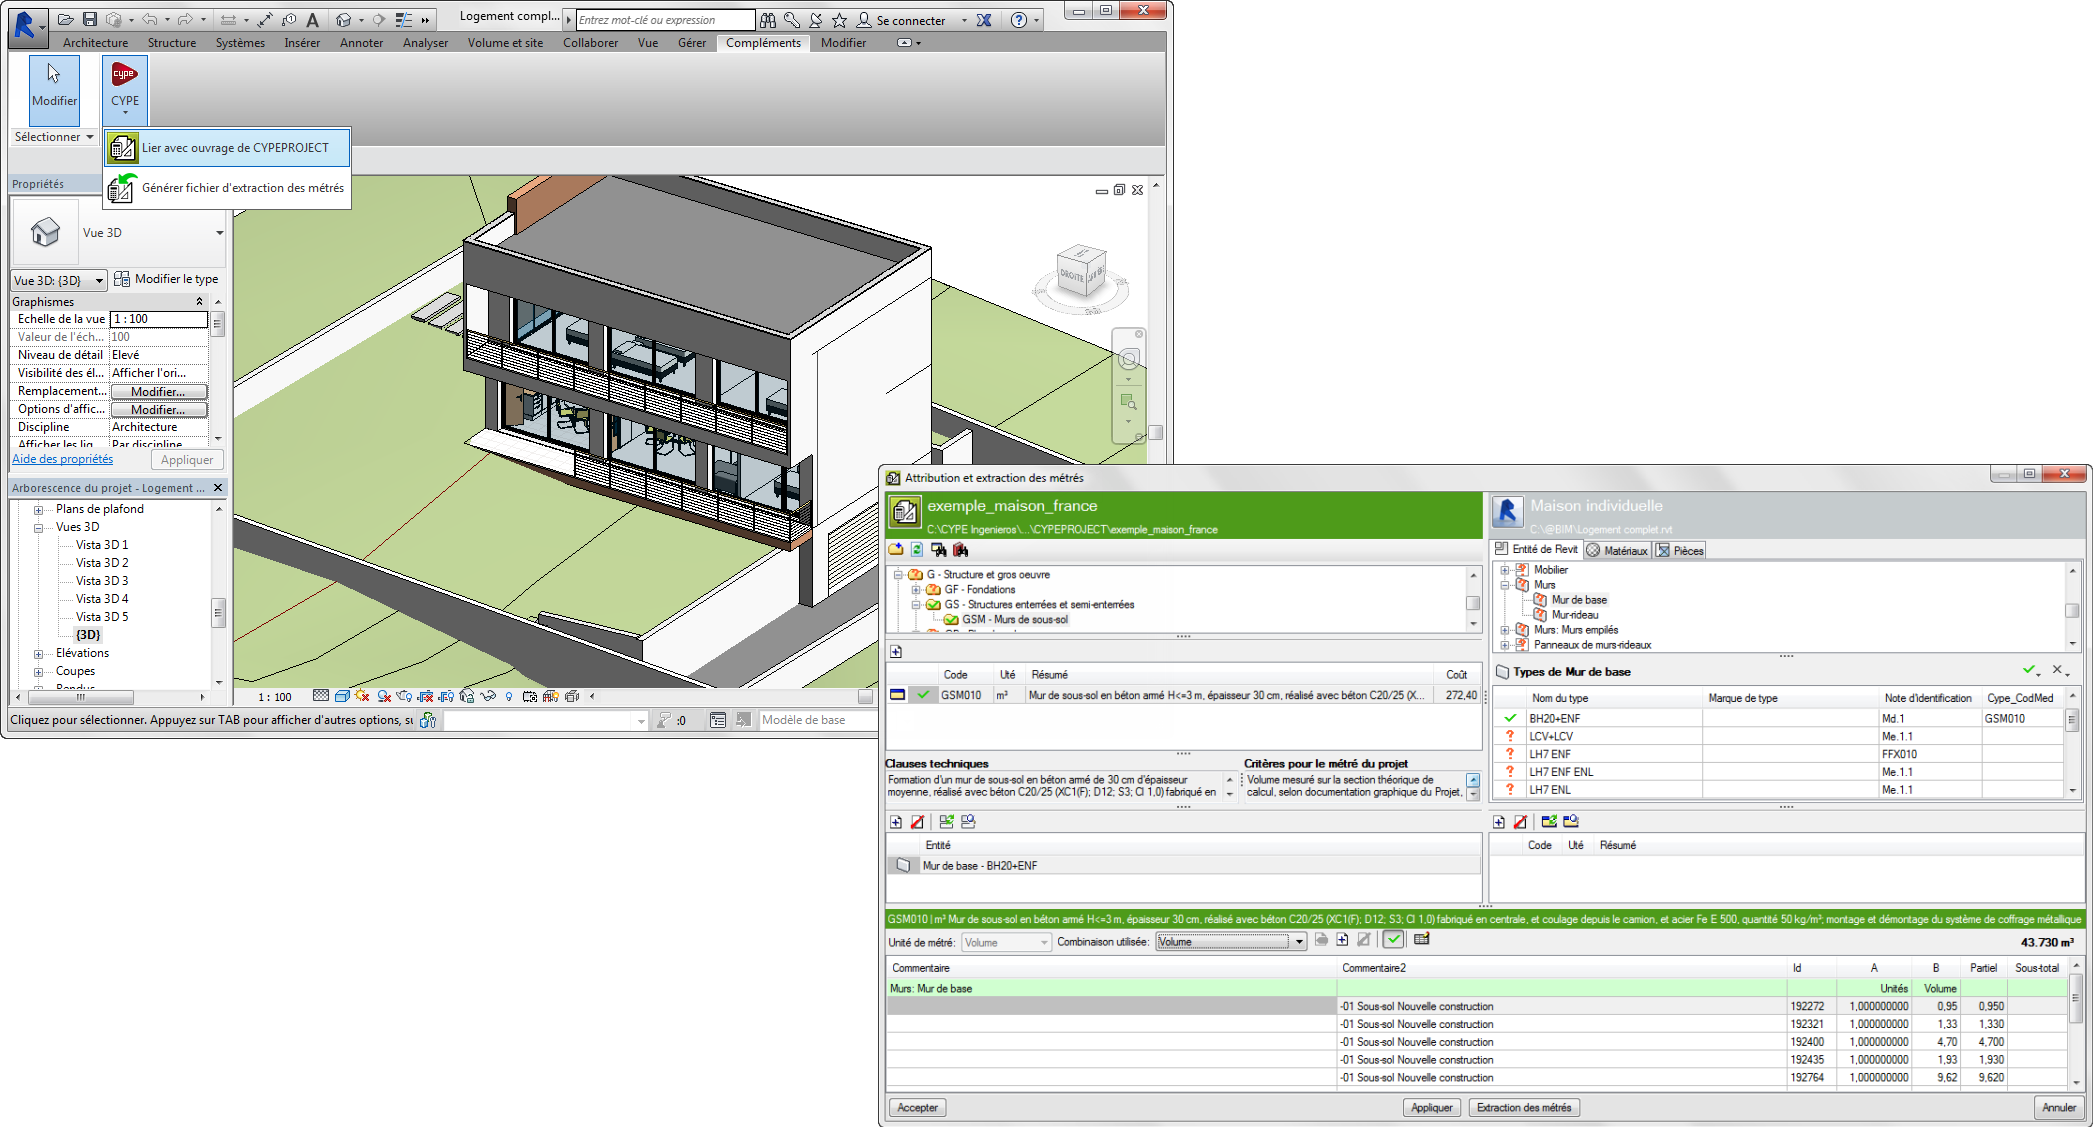Click the Text tool icon (letter A) in quick access toolbar
Image resolution: width=2093 pixels, height=1127 pixels.
tap(313, 19)
